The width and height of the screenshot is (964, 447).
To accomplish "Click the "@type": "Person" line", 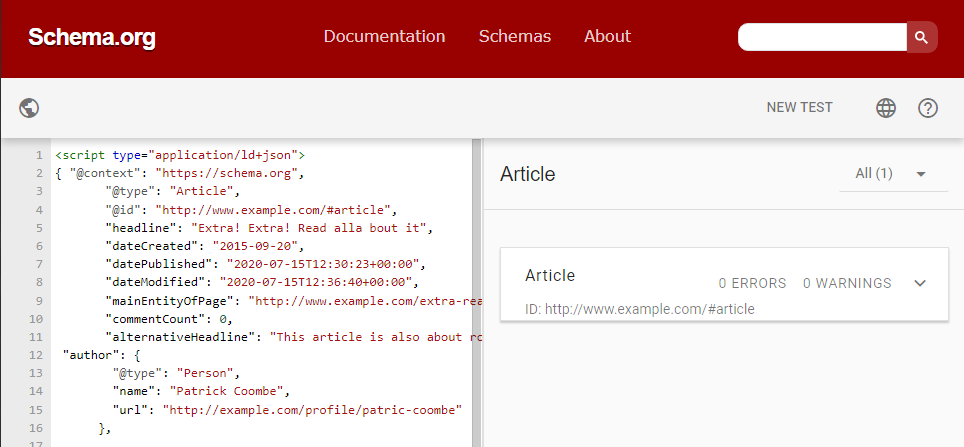I will (x=176, y=373).
